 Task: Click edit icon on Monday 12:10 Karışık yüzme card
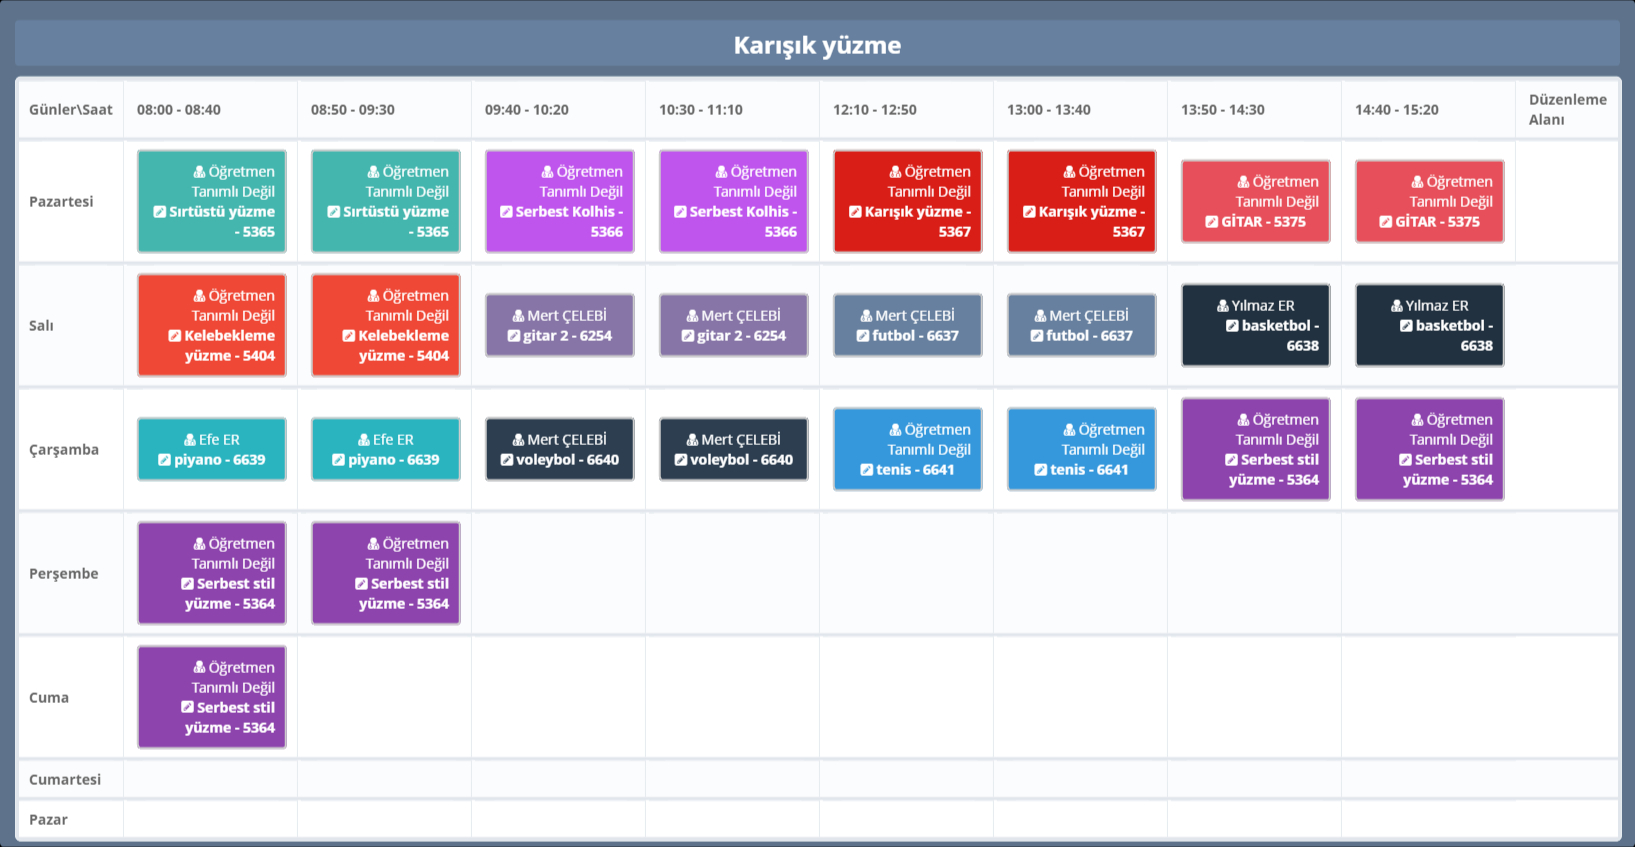(855, 212)
